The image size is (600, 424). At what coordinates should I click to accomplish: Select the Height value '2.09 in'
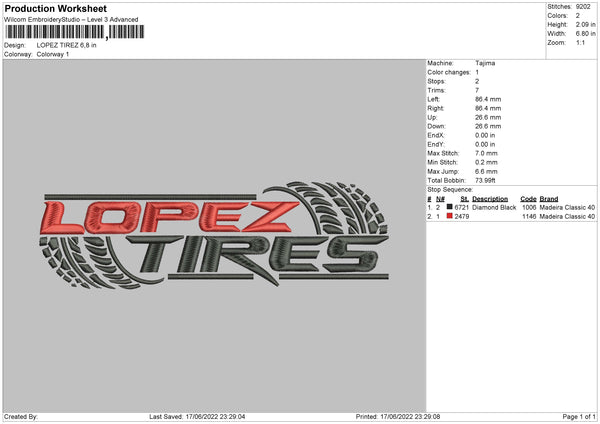585,24
